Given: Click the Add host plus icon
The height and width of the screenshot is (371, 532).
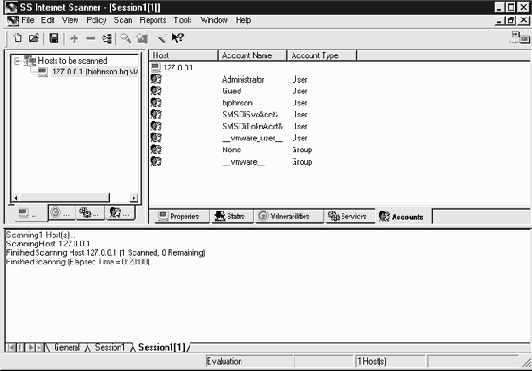Looking at the screenshot, I should coord(74,39).
